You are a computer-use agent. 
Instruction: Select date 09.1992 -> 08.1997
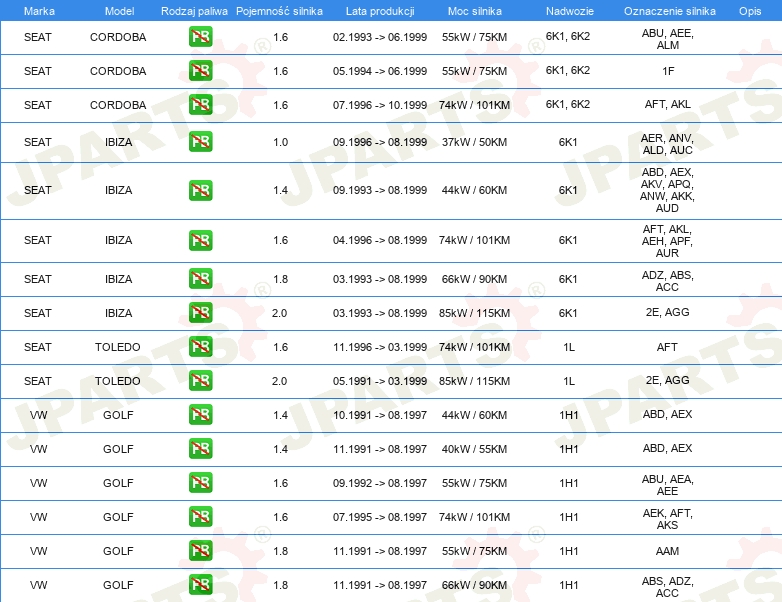tap(380, 483)
